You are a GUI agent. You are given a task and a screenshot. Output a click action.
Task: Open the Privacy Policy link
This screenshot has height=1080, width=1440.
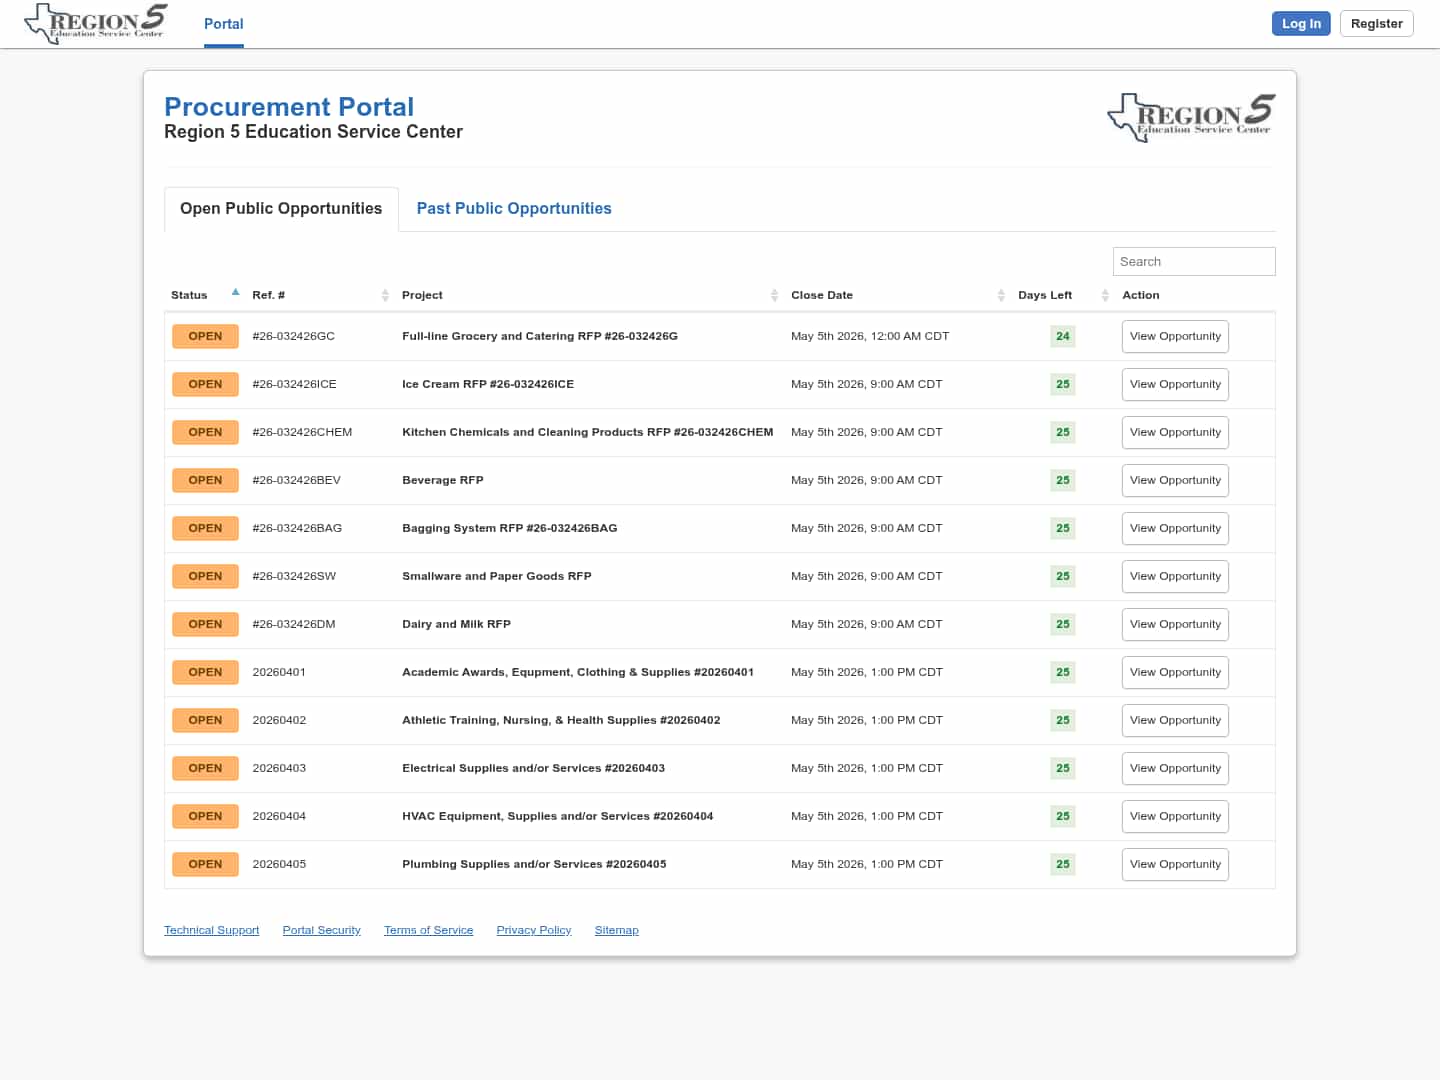coord(533,931)
